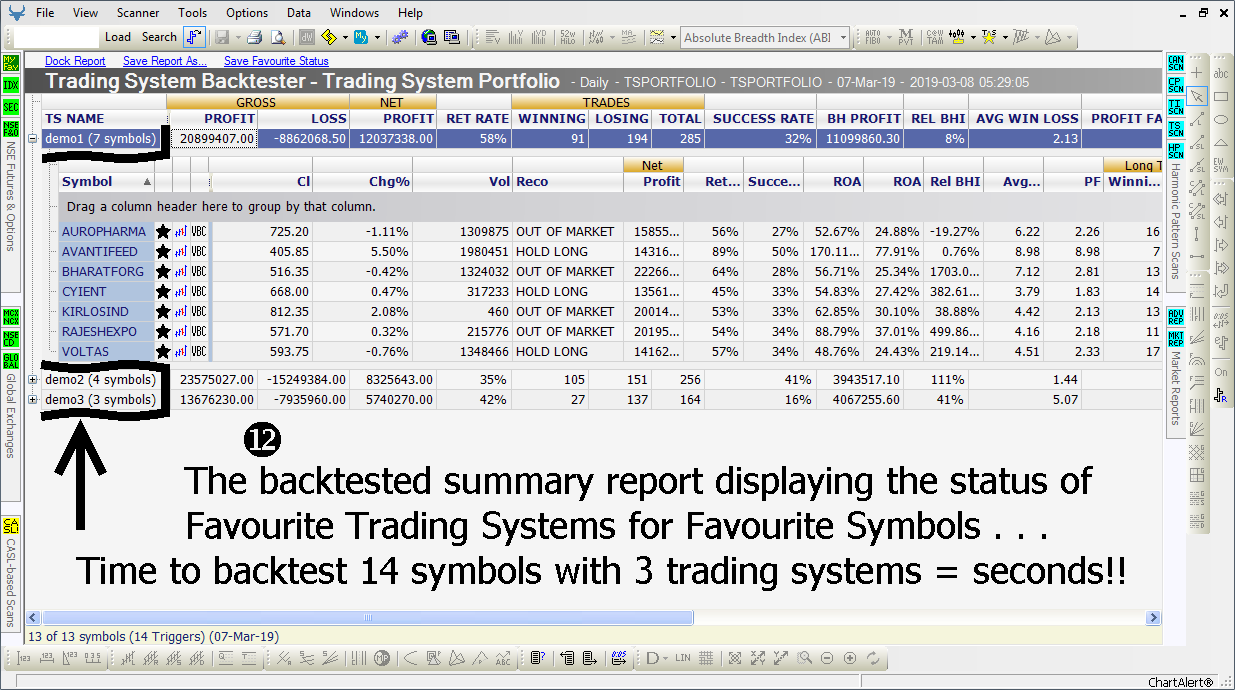Viewport: 1235px width, 690px height.
Task: Expand the demo2 (4 symbols) row
Action: [33, 380]
